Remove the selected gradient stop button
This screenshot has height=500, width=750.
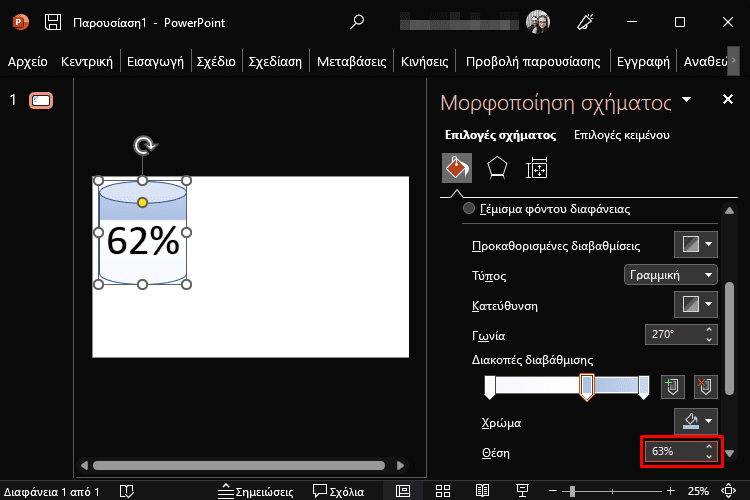coord(706,387)
